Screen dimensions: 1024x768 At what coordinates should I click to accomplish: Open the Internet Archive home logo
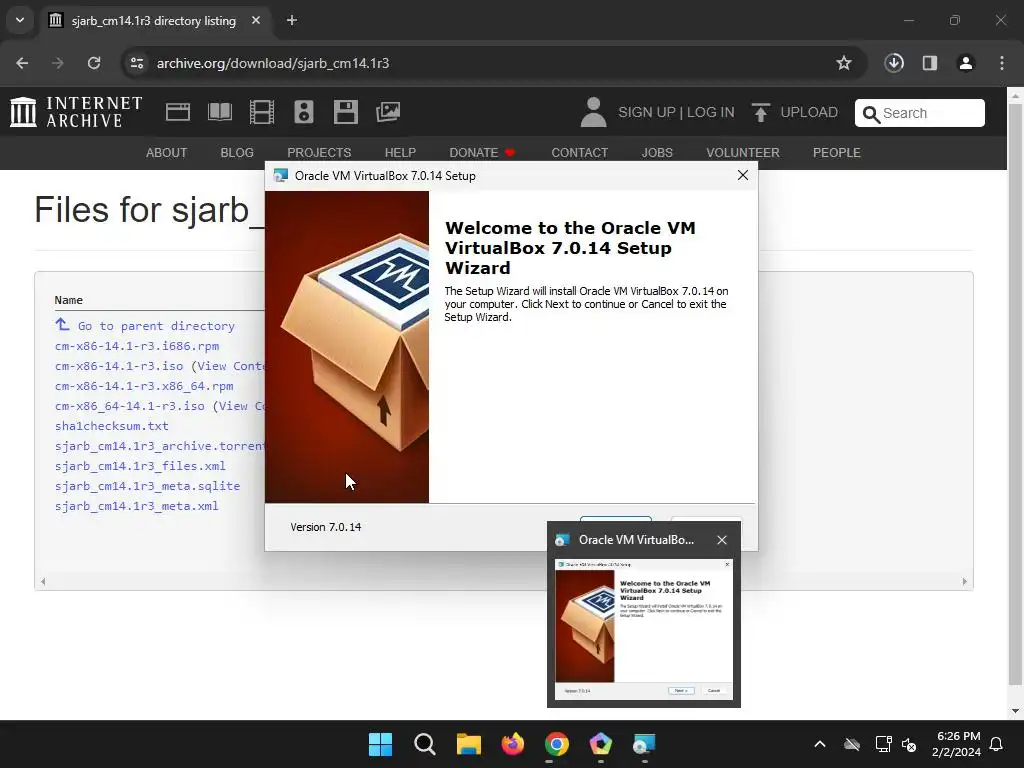tap(76, 112)
